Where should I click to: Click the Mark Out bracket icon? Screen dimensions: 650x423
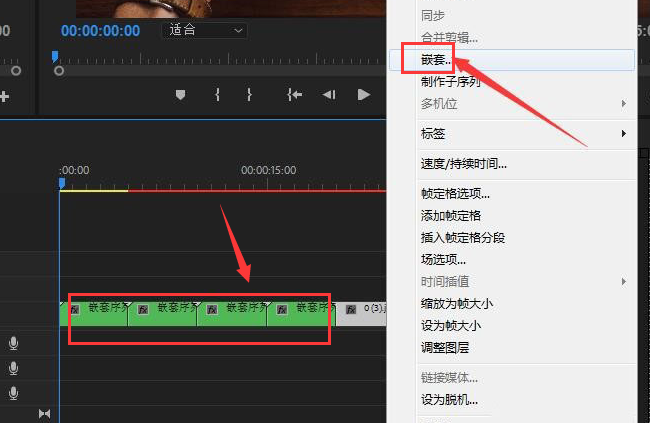[249, 95]
